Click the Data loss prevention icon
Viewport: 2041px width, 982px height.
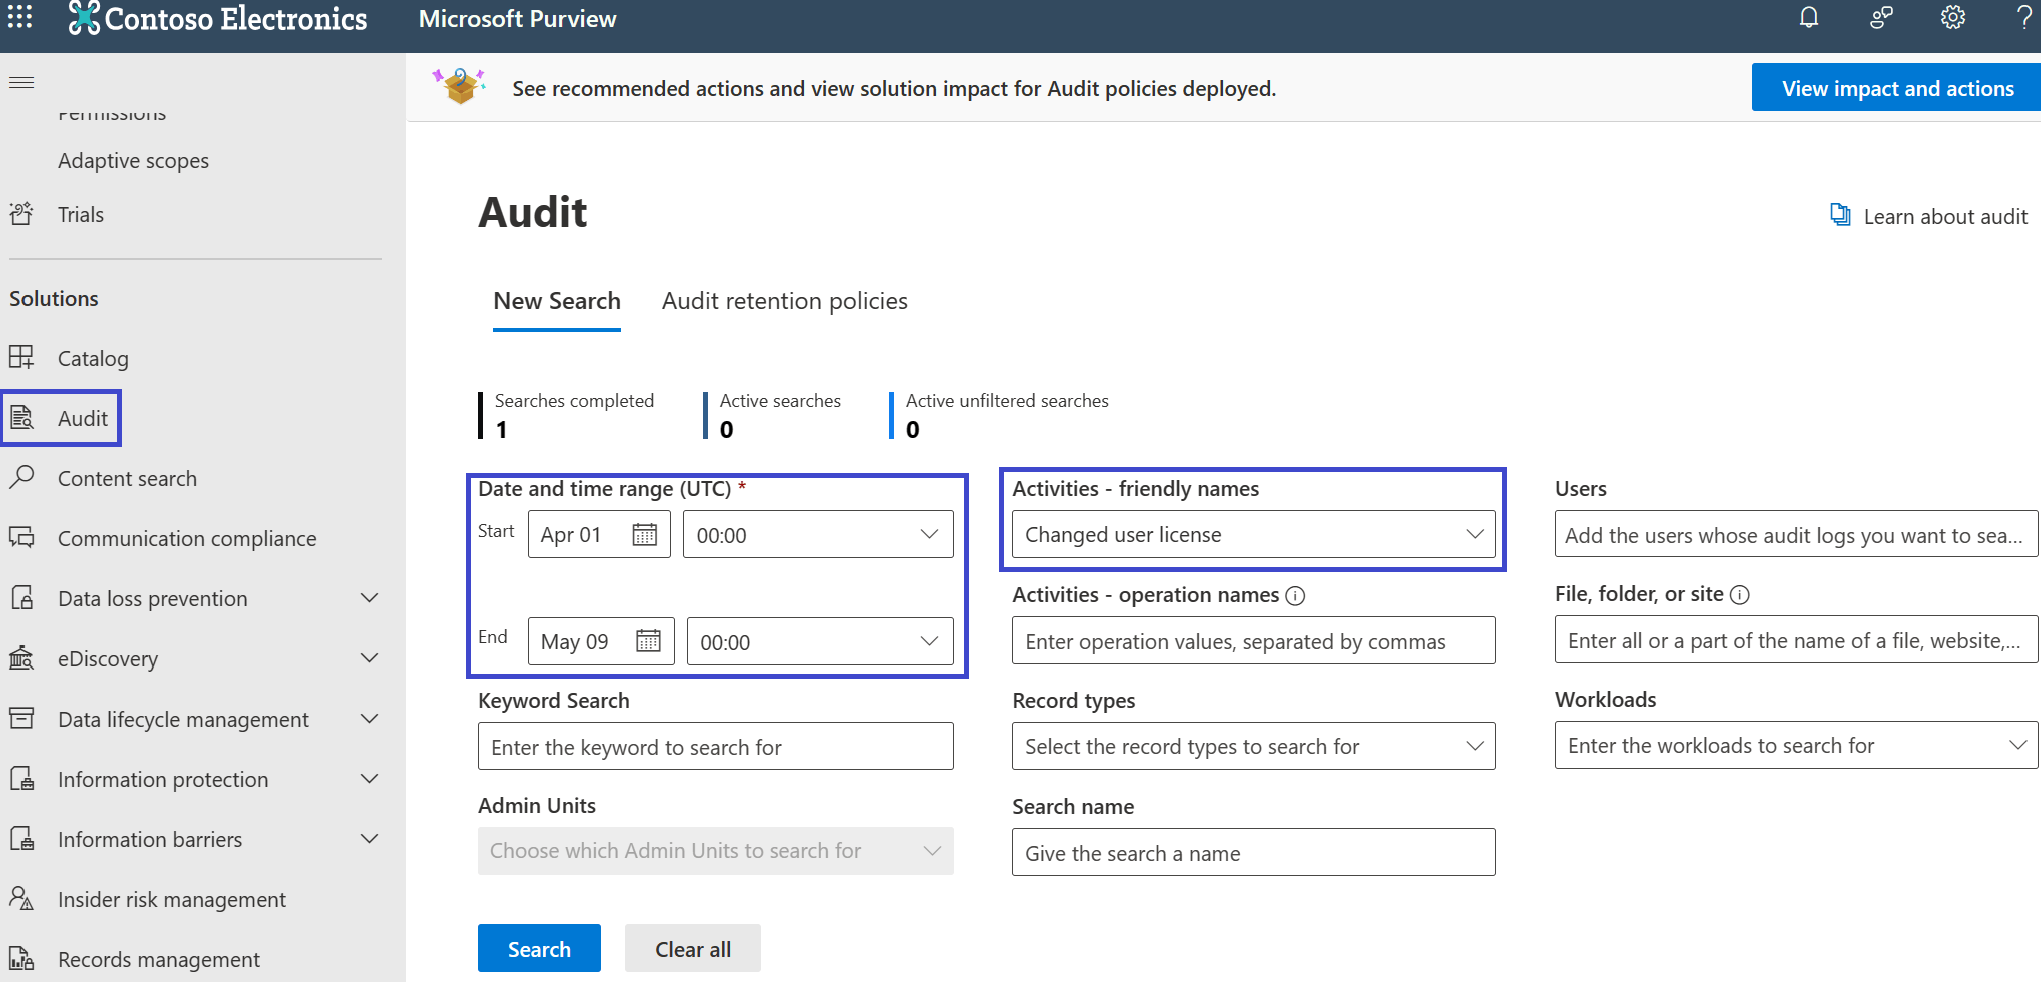(21, 598)
